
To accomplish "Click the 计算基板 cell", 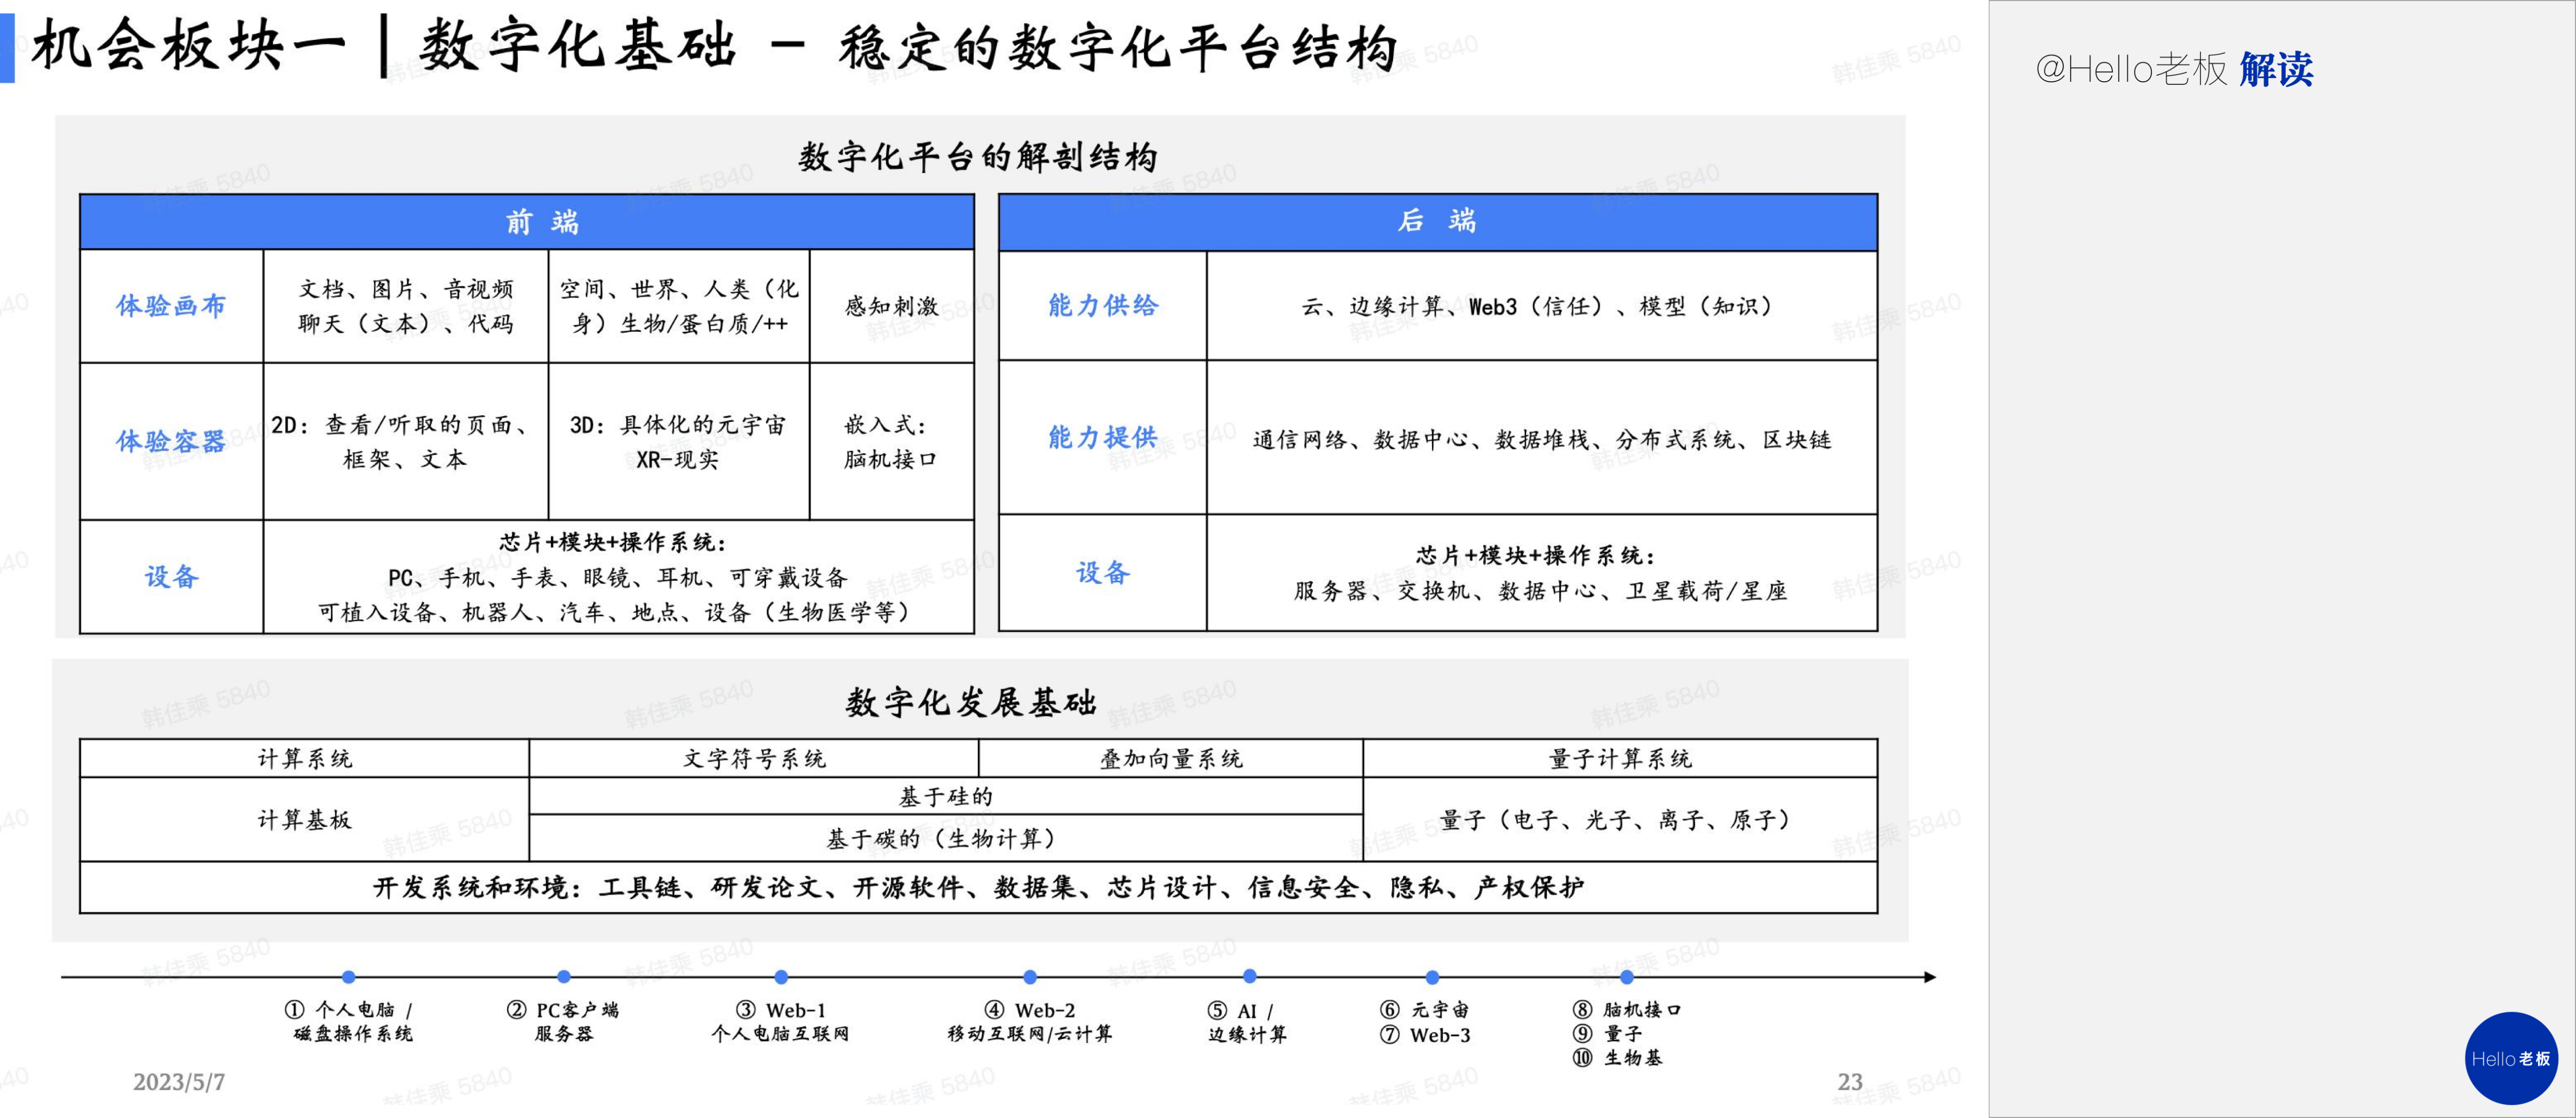I will [304, 819].
